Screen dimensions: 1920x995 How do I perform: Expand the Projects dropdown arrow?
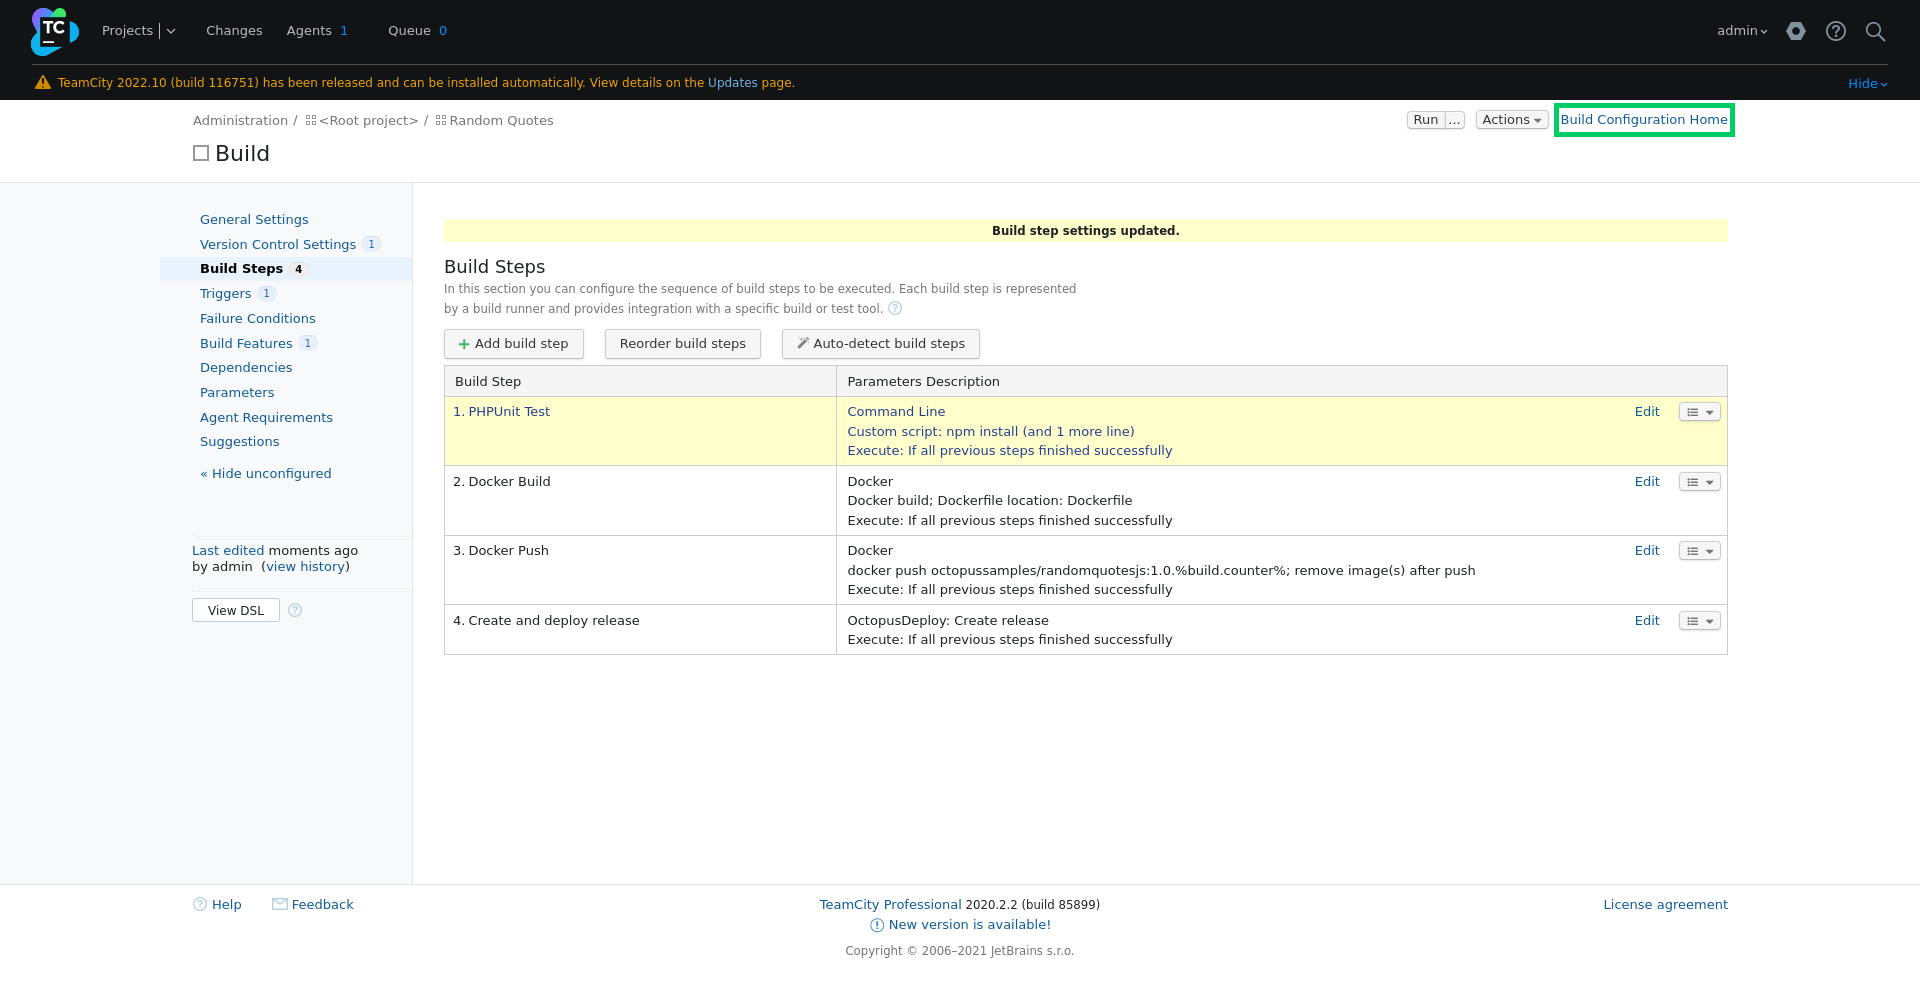click(171, 31)
